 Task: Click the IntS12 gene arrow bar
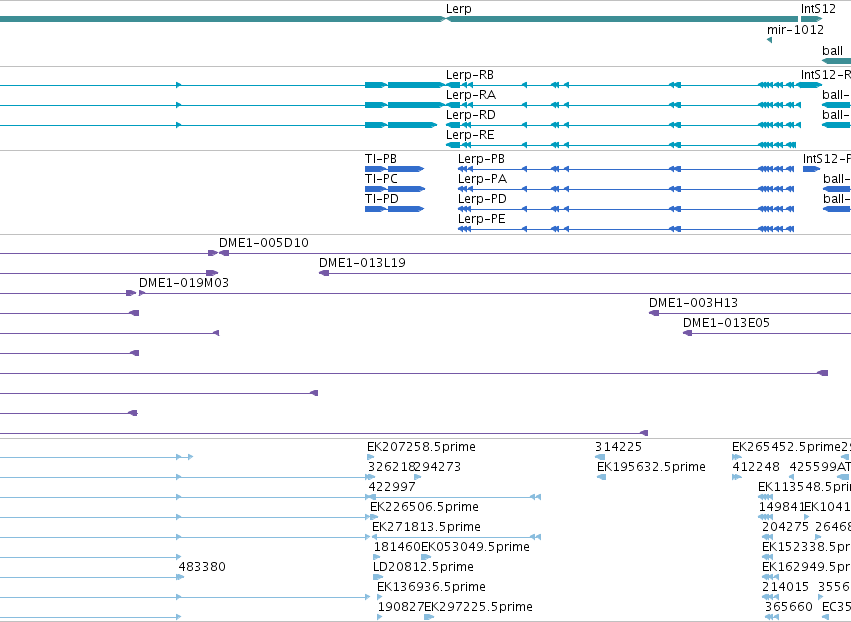(811, 19)
